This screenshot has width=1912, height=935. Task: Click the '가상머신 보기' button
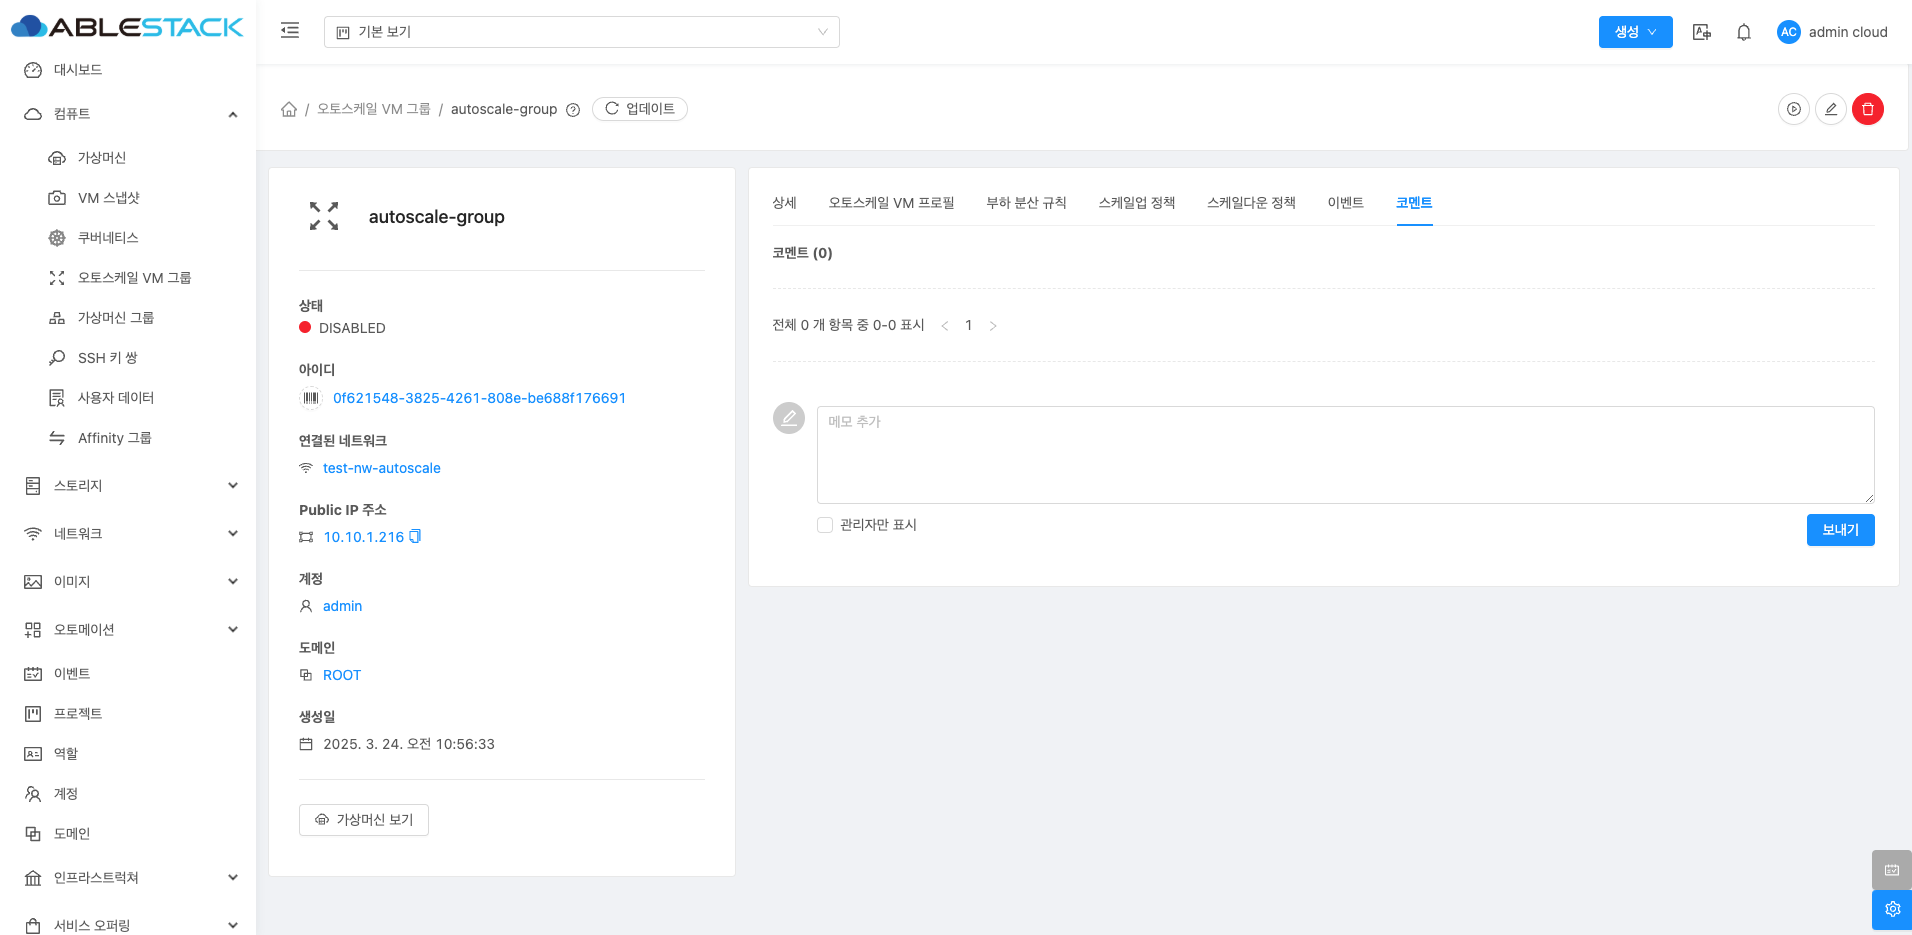point(364,820)
